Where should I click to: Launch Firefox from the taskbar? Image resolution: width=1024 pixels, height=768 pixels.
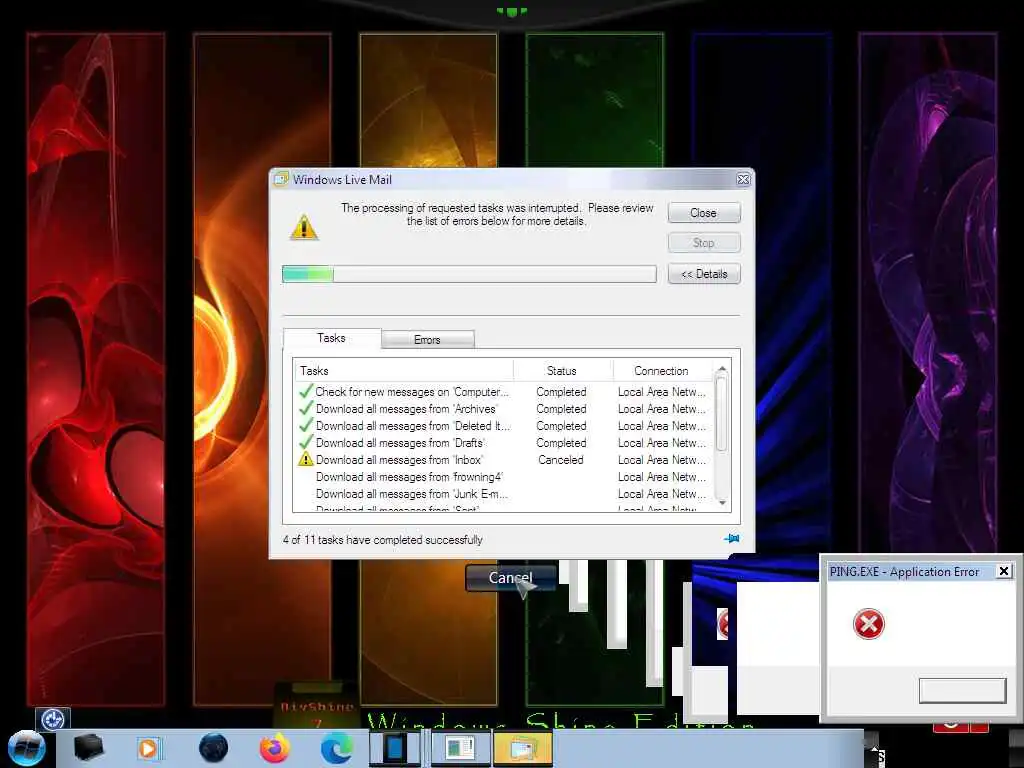pyautogui.click(x=275, y=748)
